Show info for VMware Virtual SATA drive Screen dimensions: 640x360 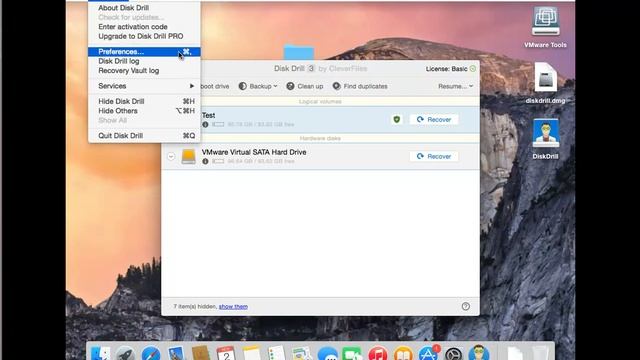205,161
